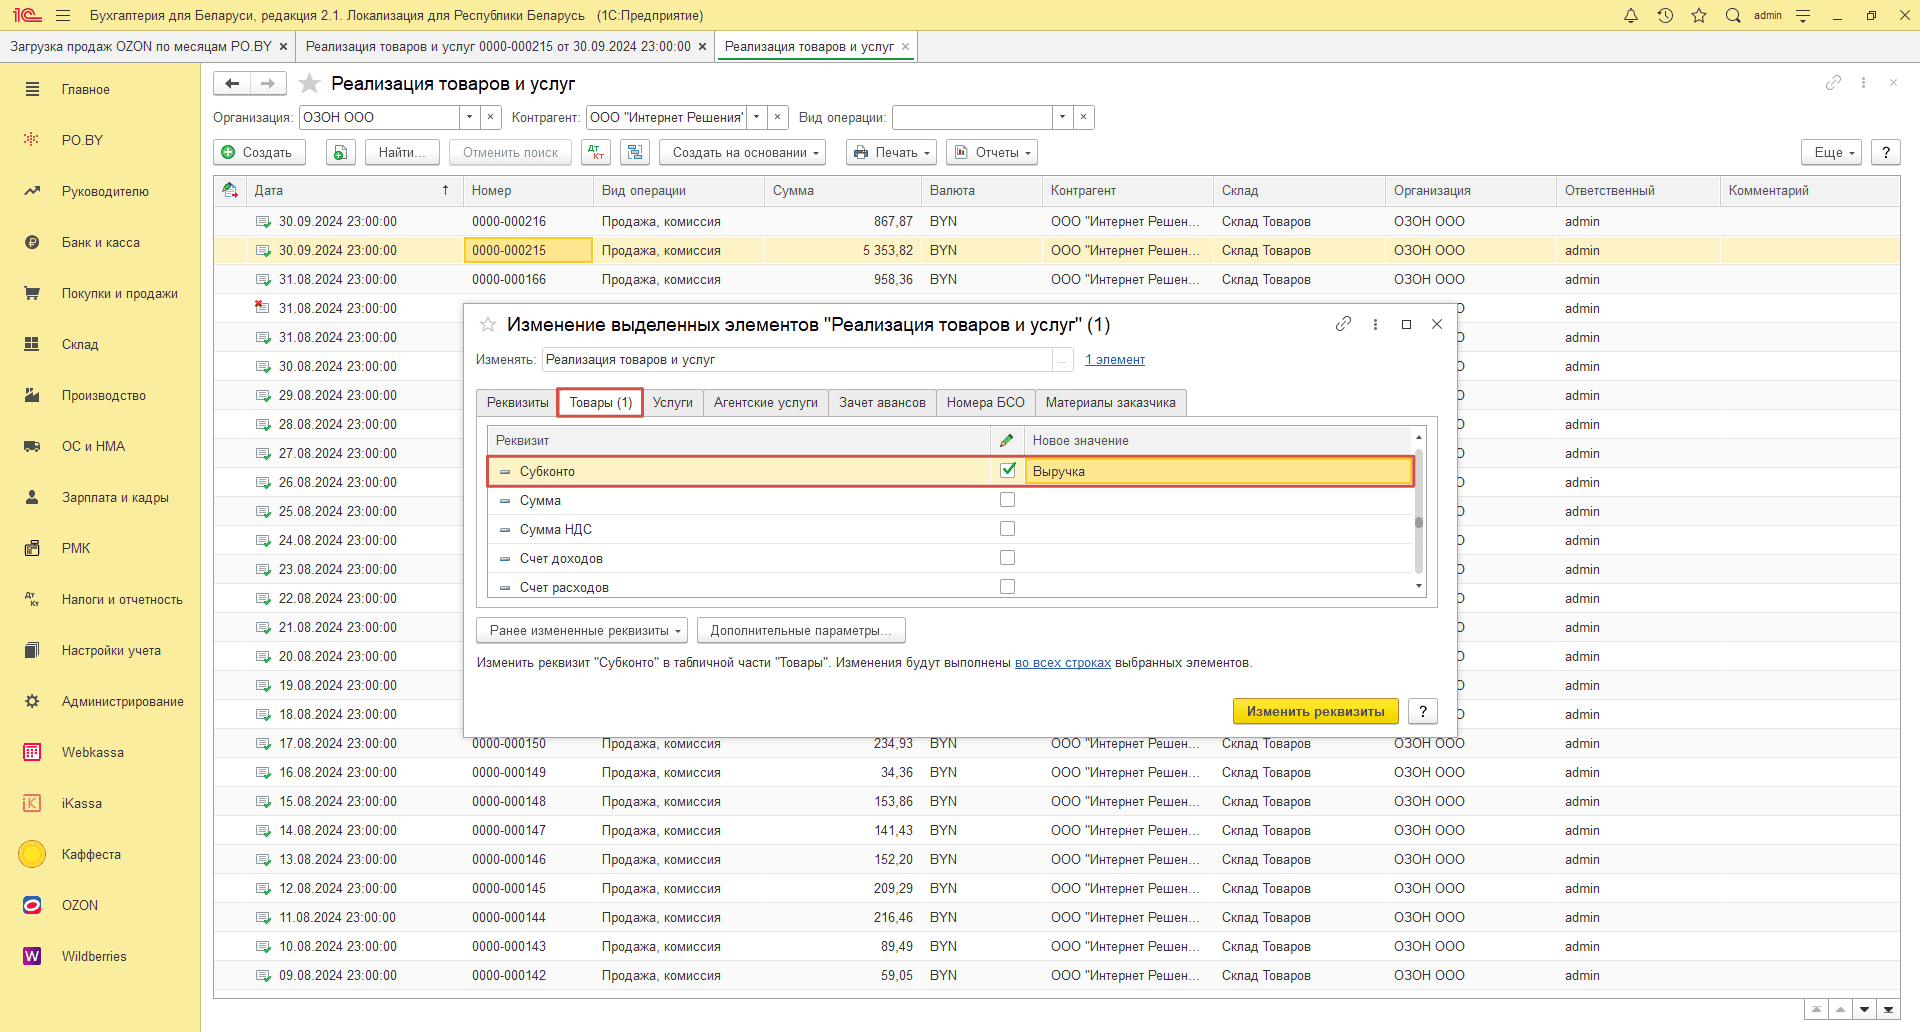The image size is (1920, 1032).
Task: Check the Сумма checkbox
Action: pyautogui.click(x=1007, y=500)
